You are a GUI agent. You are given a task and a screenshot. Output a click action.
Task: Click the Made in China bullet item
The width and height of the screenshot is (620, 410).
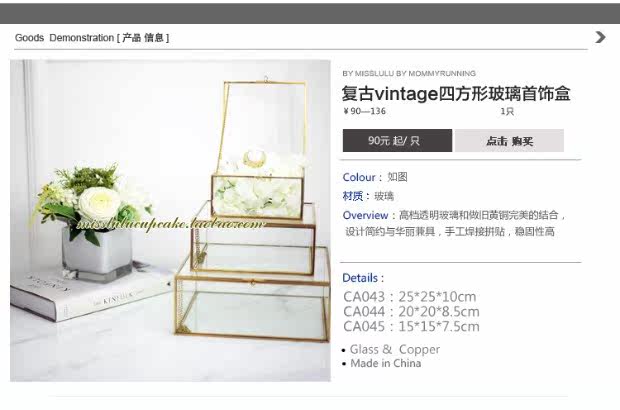(382, 363)
